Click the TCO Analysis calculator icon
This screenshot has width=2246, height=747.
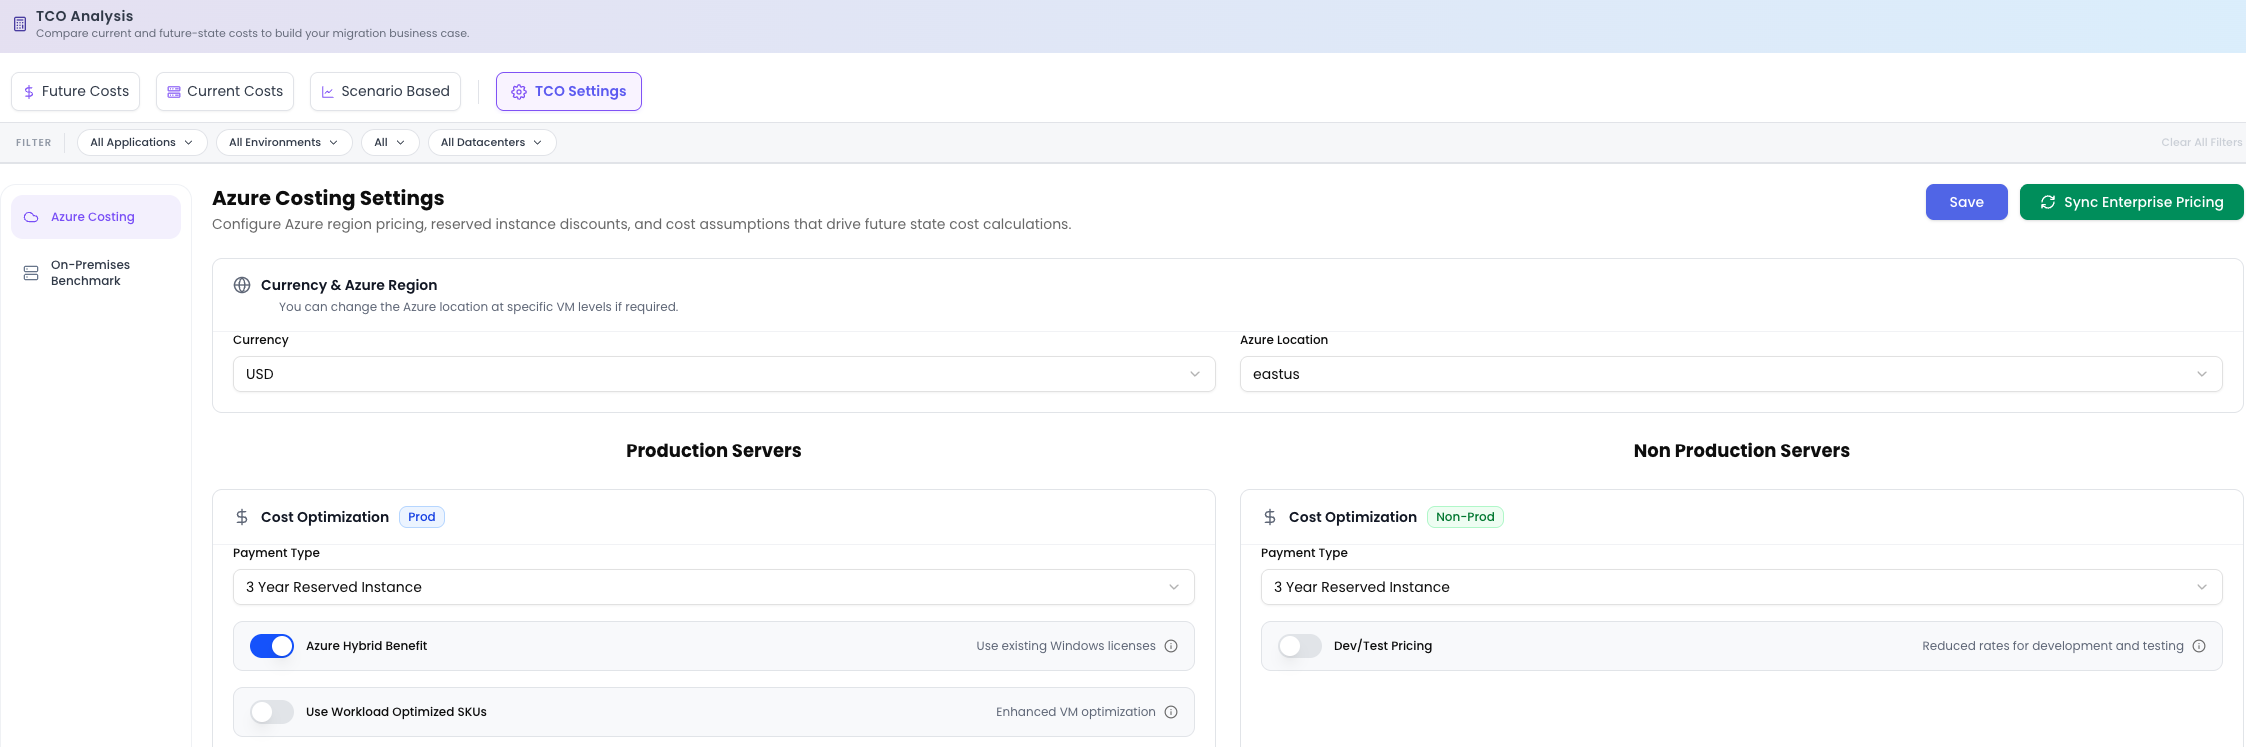(x=20, y=24)
